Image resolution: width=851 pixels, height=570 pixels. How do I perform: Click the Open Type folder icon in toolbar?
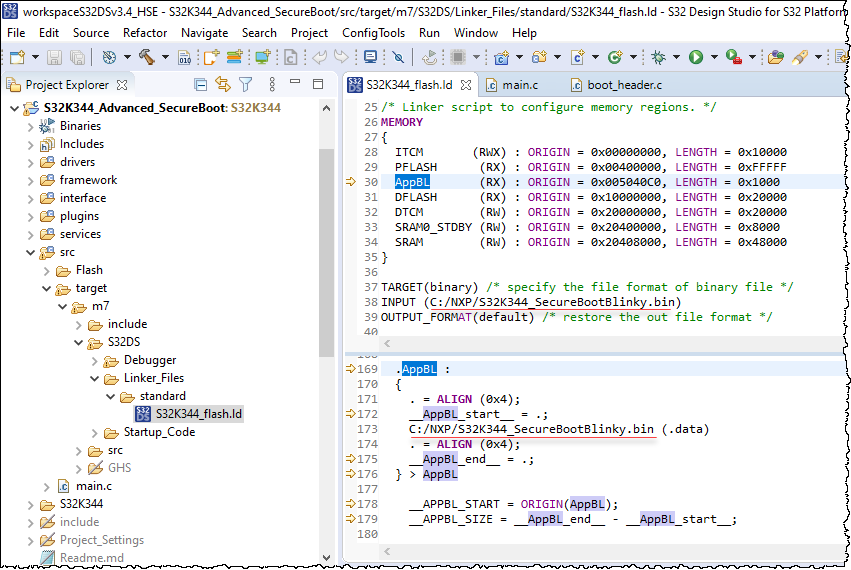[776, 58]
